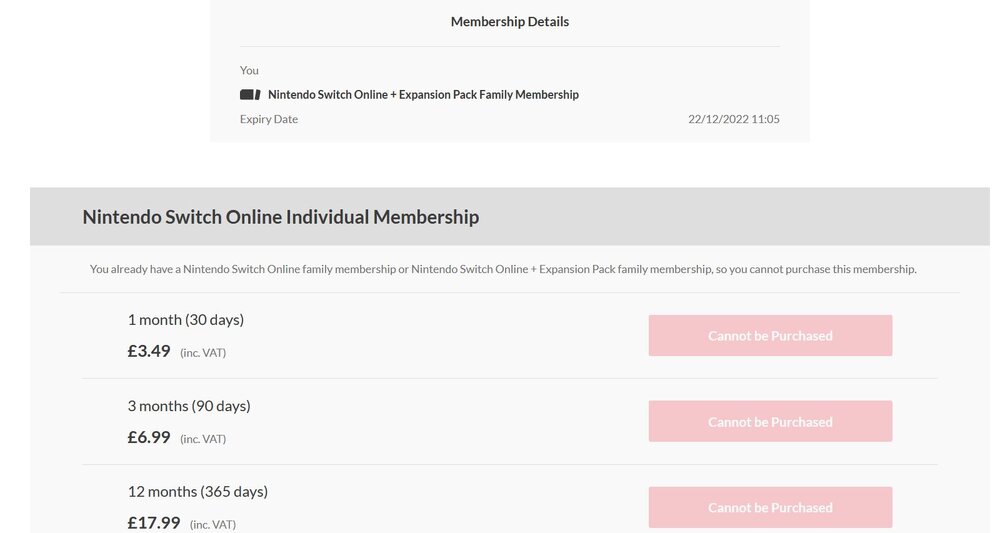Select the £6.99 price
Screen dimensions: 1000x533
tap(149, 437)
